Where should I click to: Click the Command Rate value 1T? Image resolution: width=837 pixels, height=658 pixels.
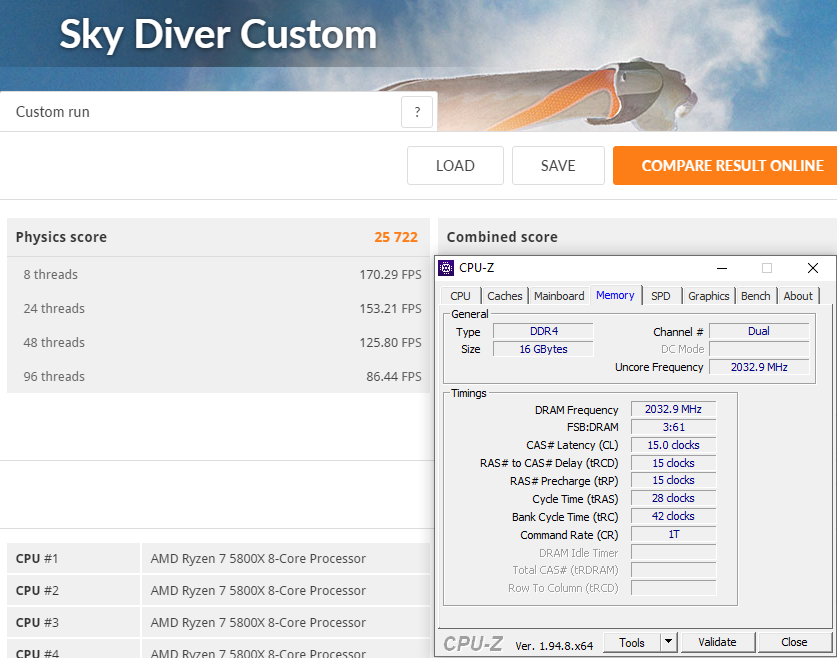coord(673,534)
